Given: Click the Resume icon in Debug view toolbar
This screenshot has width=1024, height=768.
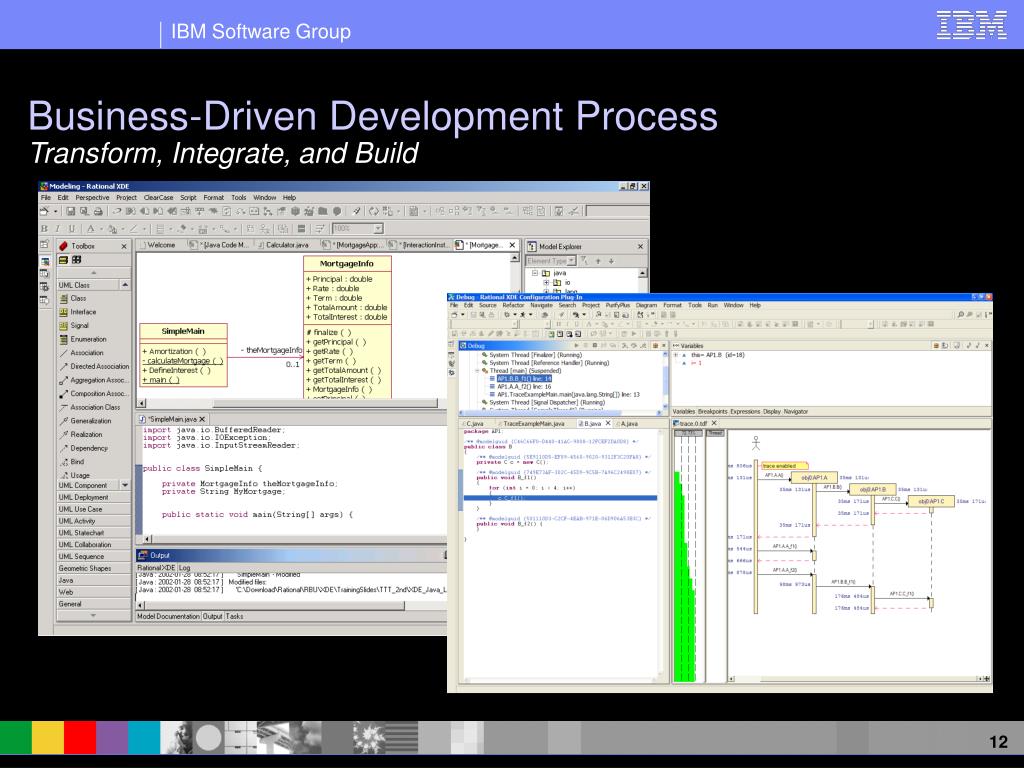Looking at the screenshot, I should tap(577, 345).
